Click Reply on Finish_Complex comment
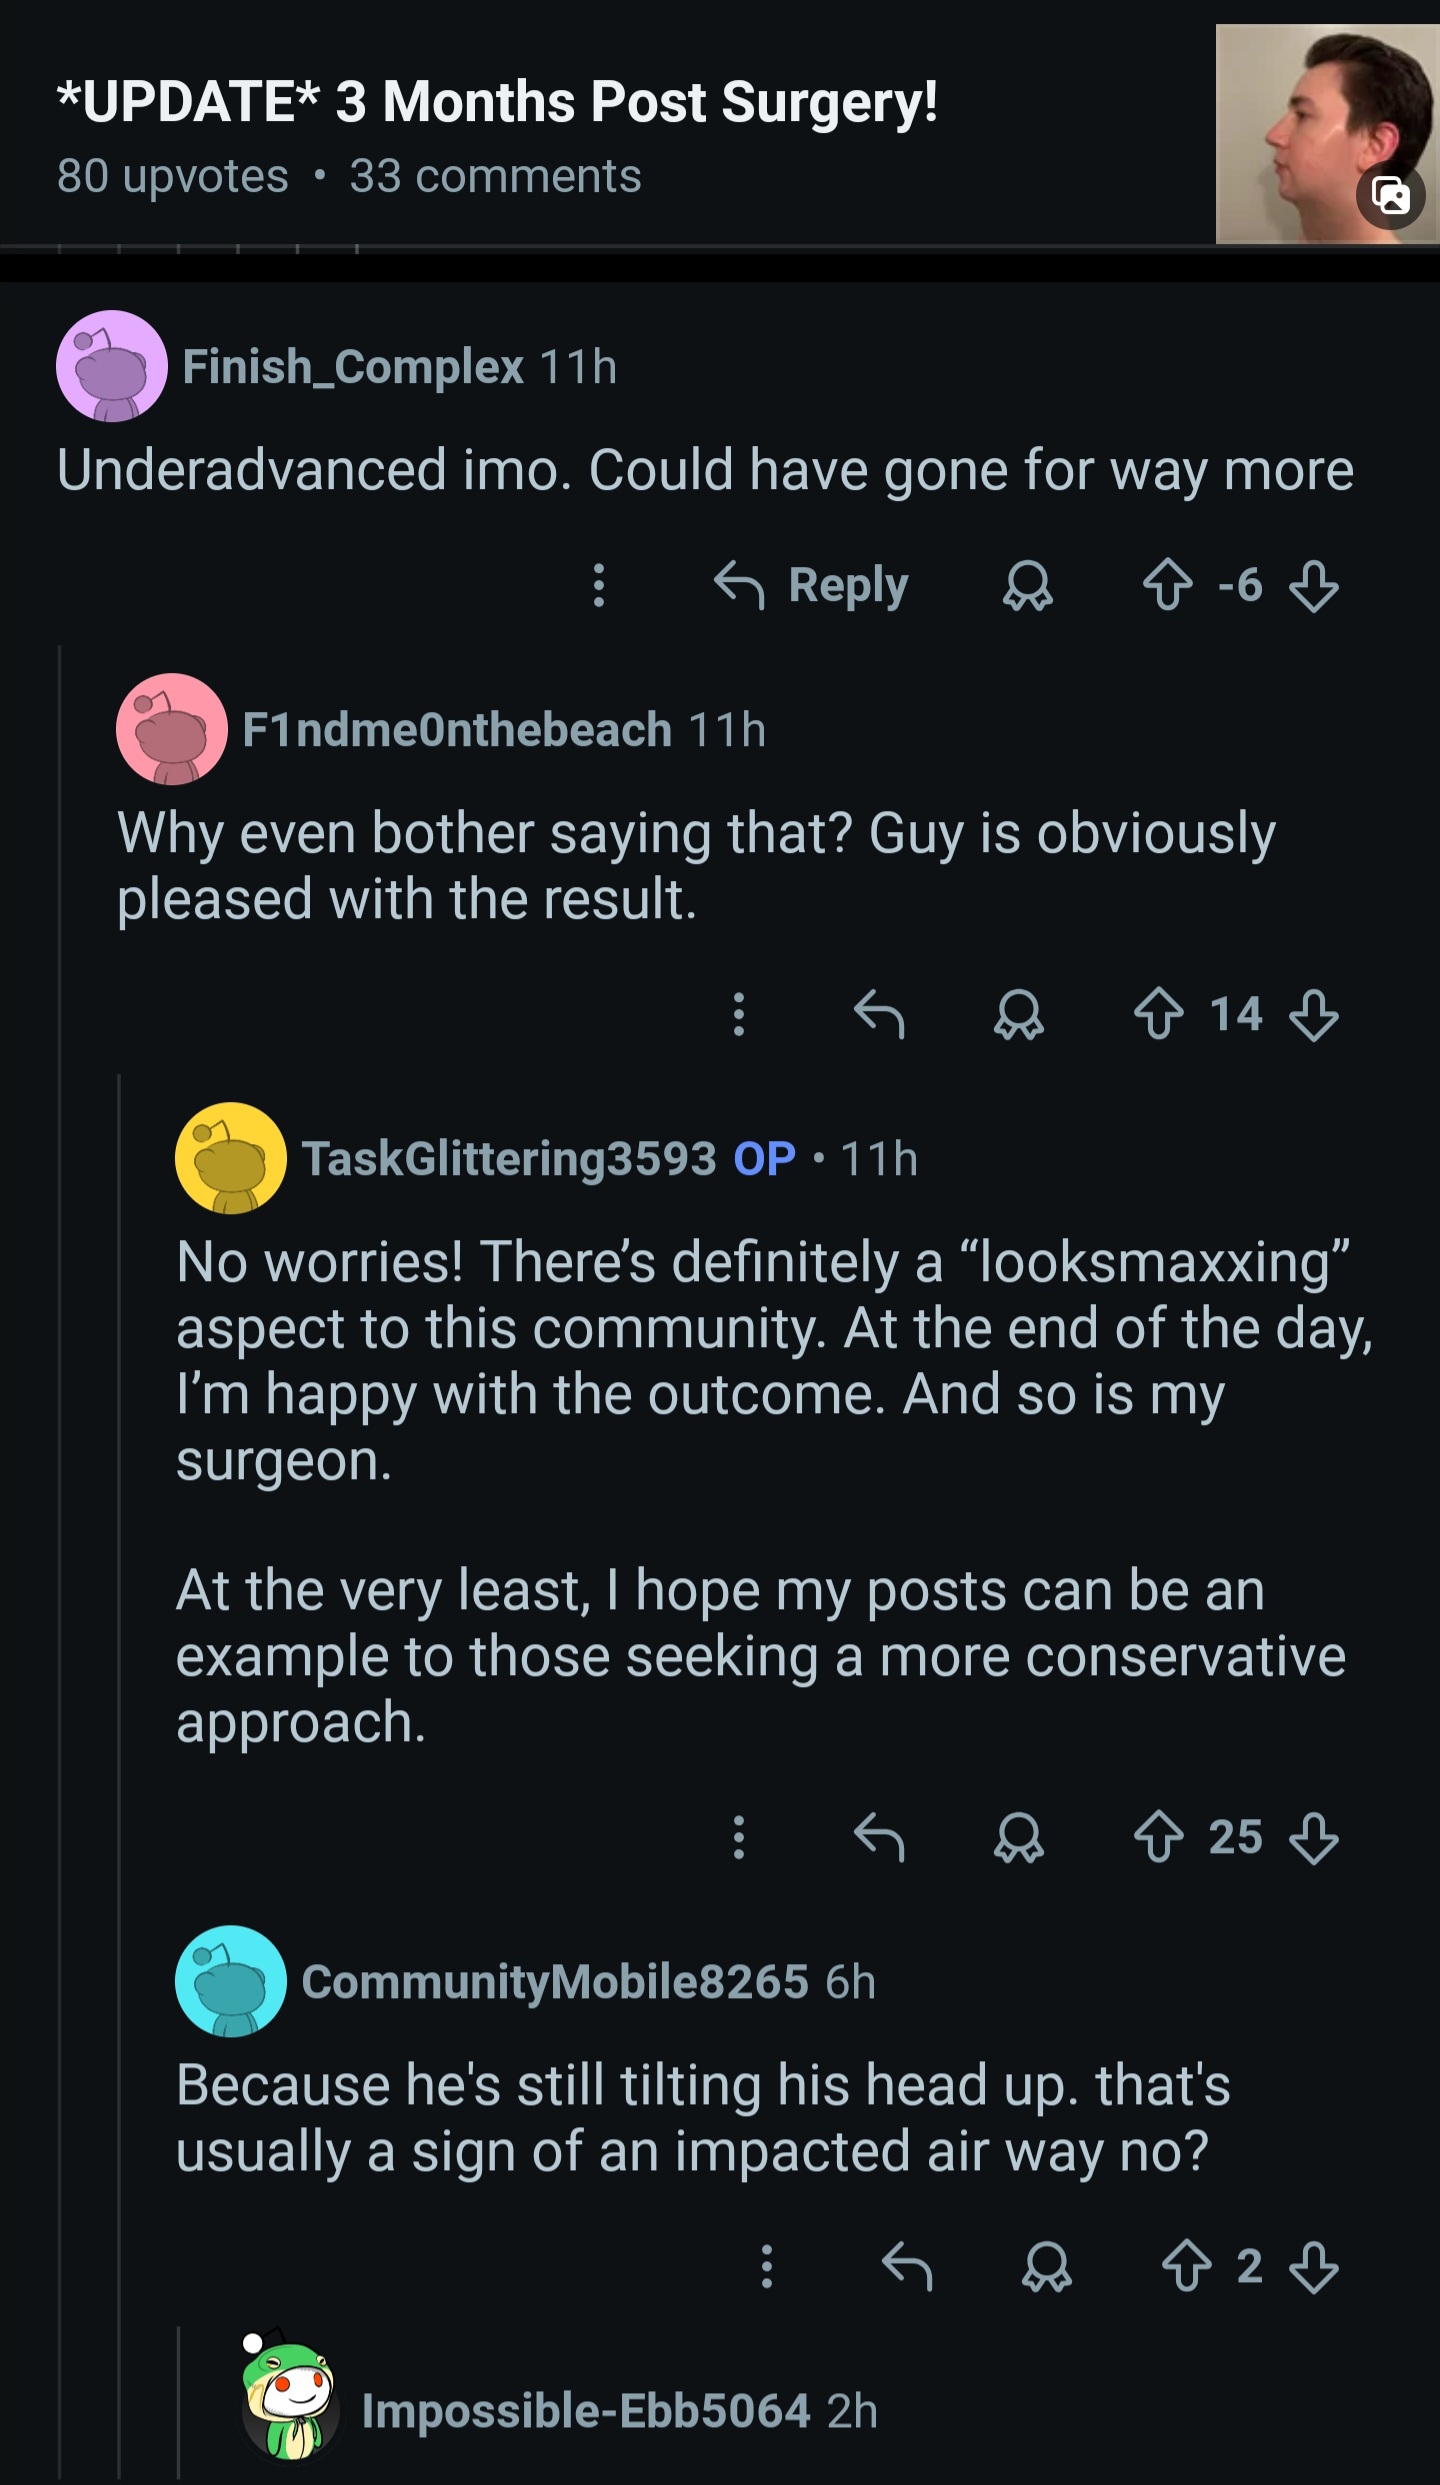This screenshot has width=1440, height=2485. 812,585
